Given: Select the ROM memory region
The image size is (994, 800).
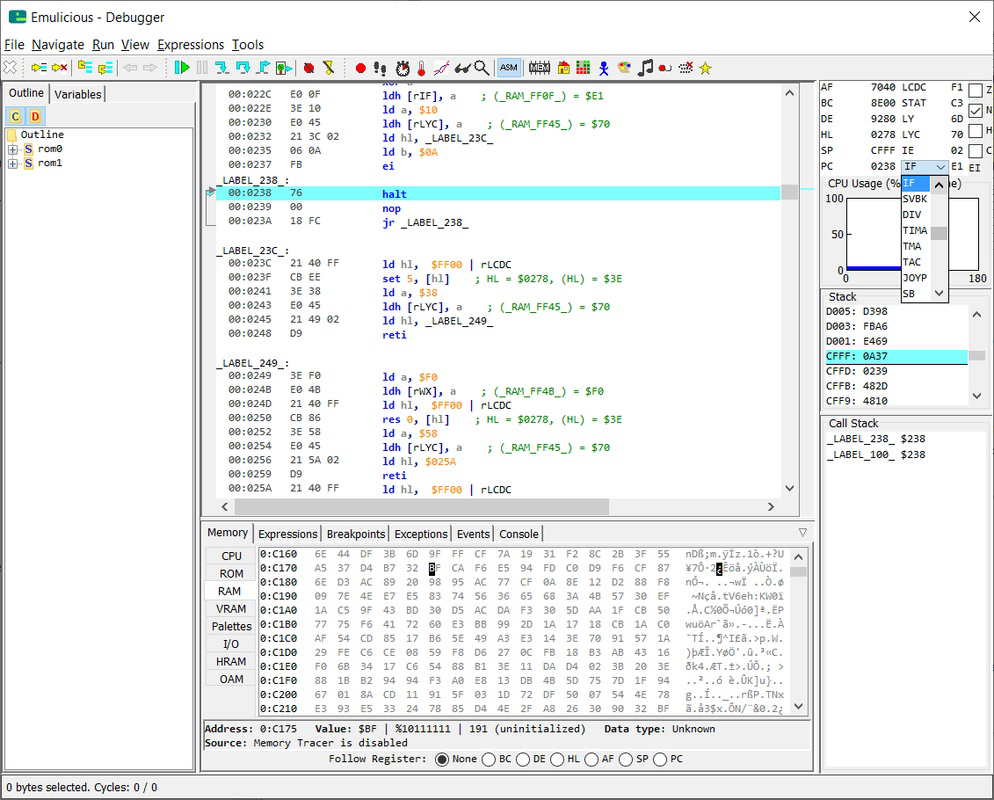Looking at the screenshot, I should click(231, 574).
